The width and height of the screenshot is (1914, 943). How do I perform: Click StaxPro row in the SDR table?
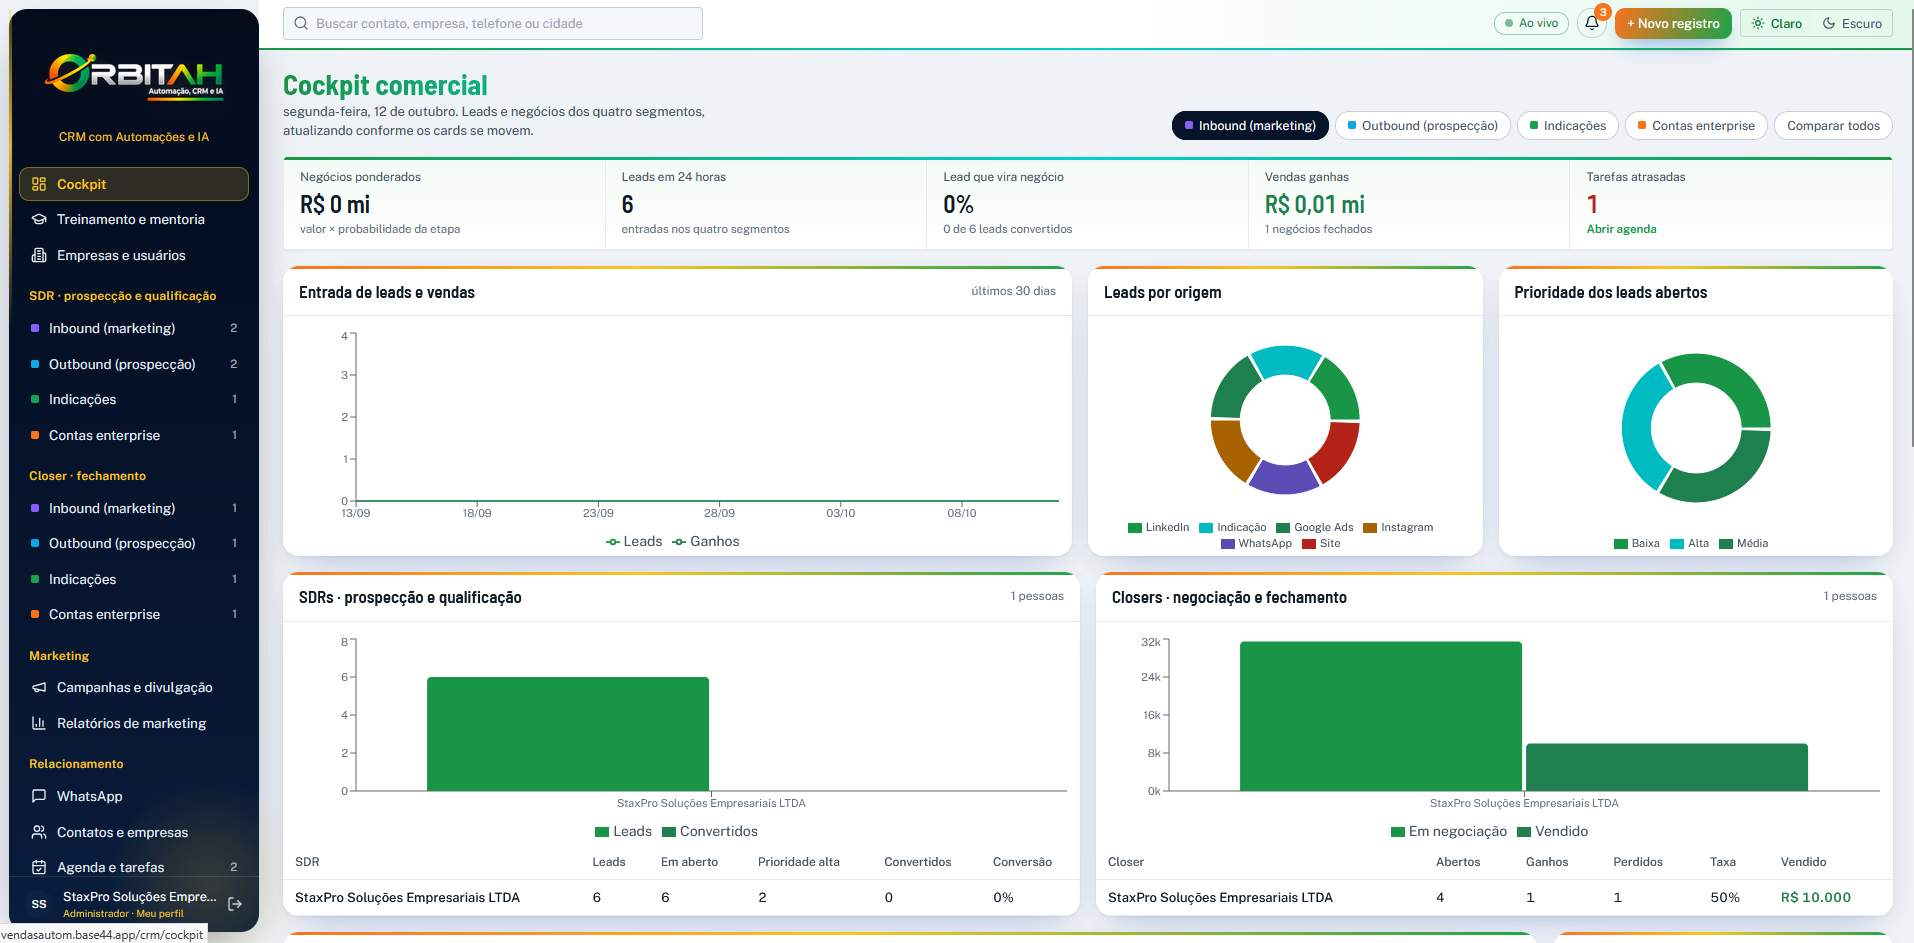[681, 897]
